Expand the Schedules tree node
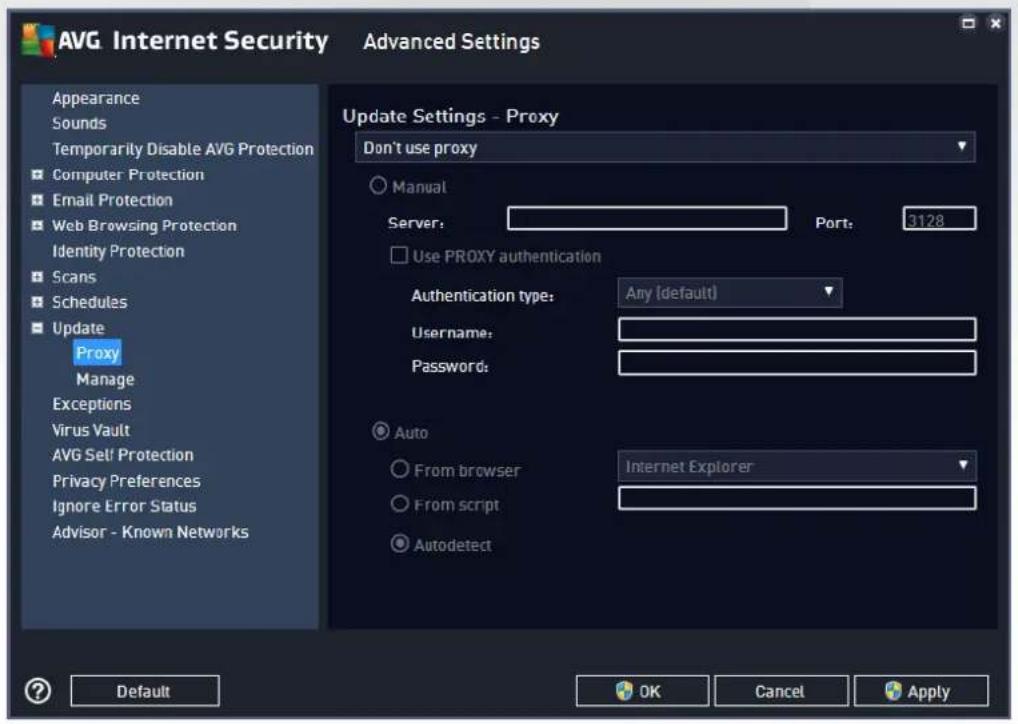 [38, 302]
